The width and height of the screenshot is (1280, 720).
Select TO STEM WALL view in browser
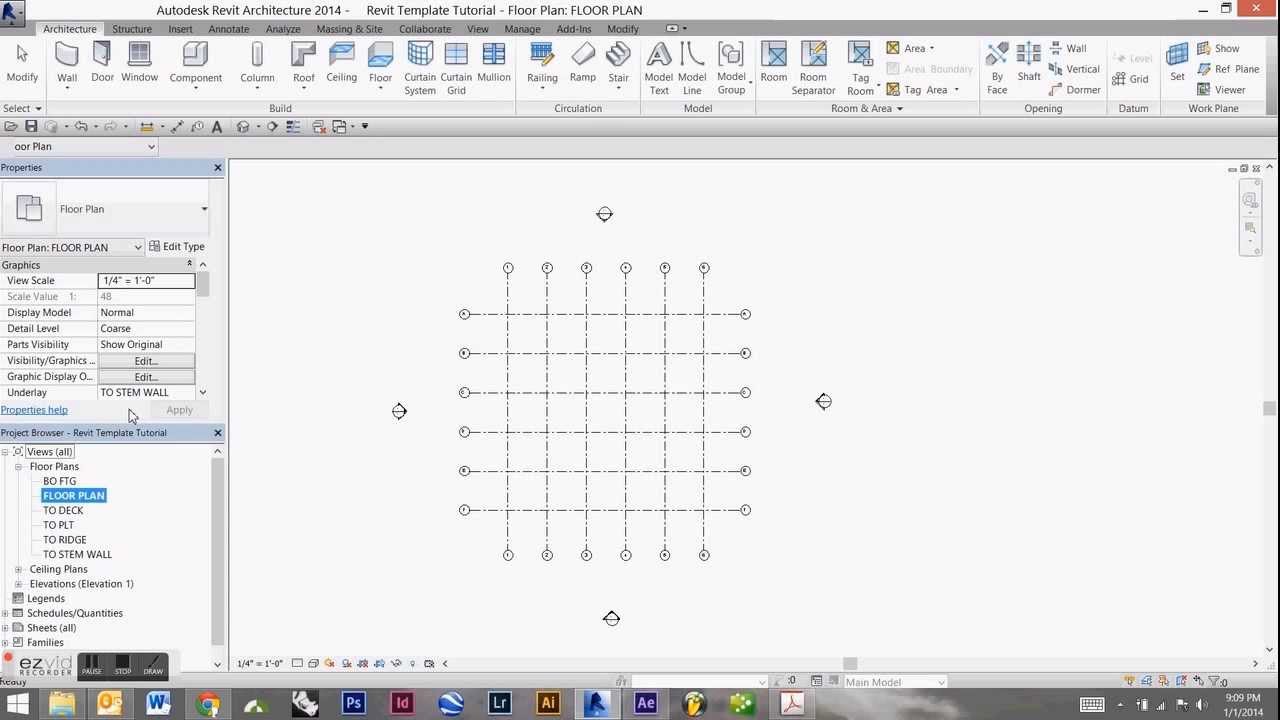[x=77, y=555]
